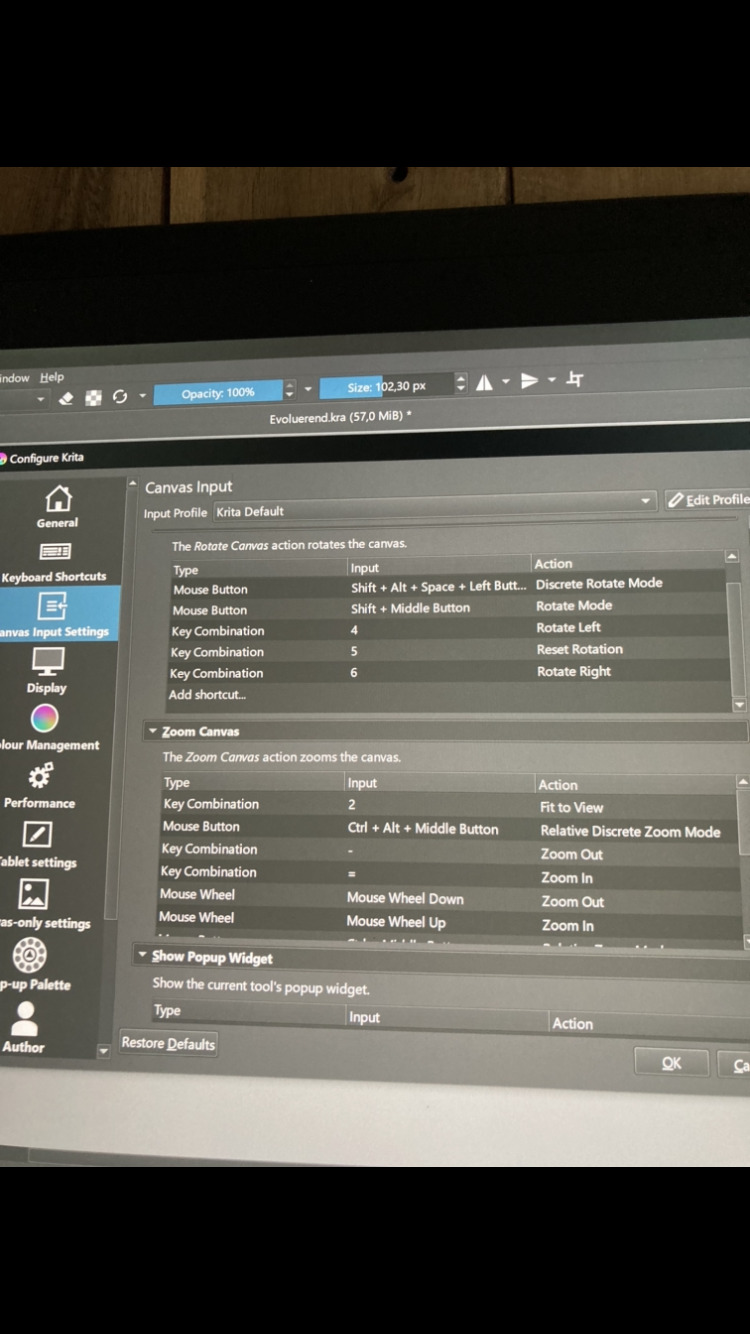Open the Performance settings page

[x=40, y=786]
